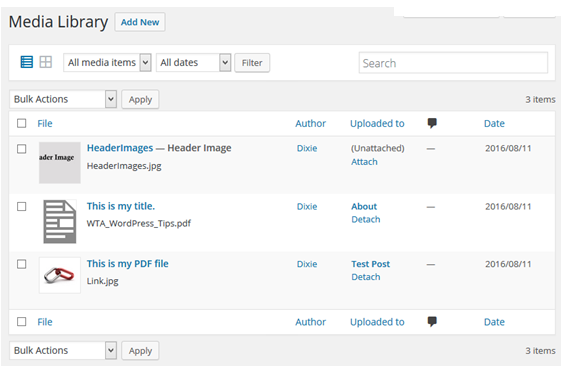Sort by comments icon in footer row
The height and width of the screenshot is (367, 565).
click(432, 321)
